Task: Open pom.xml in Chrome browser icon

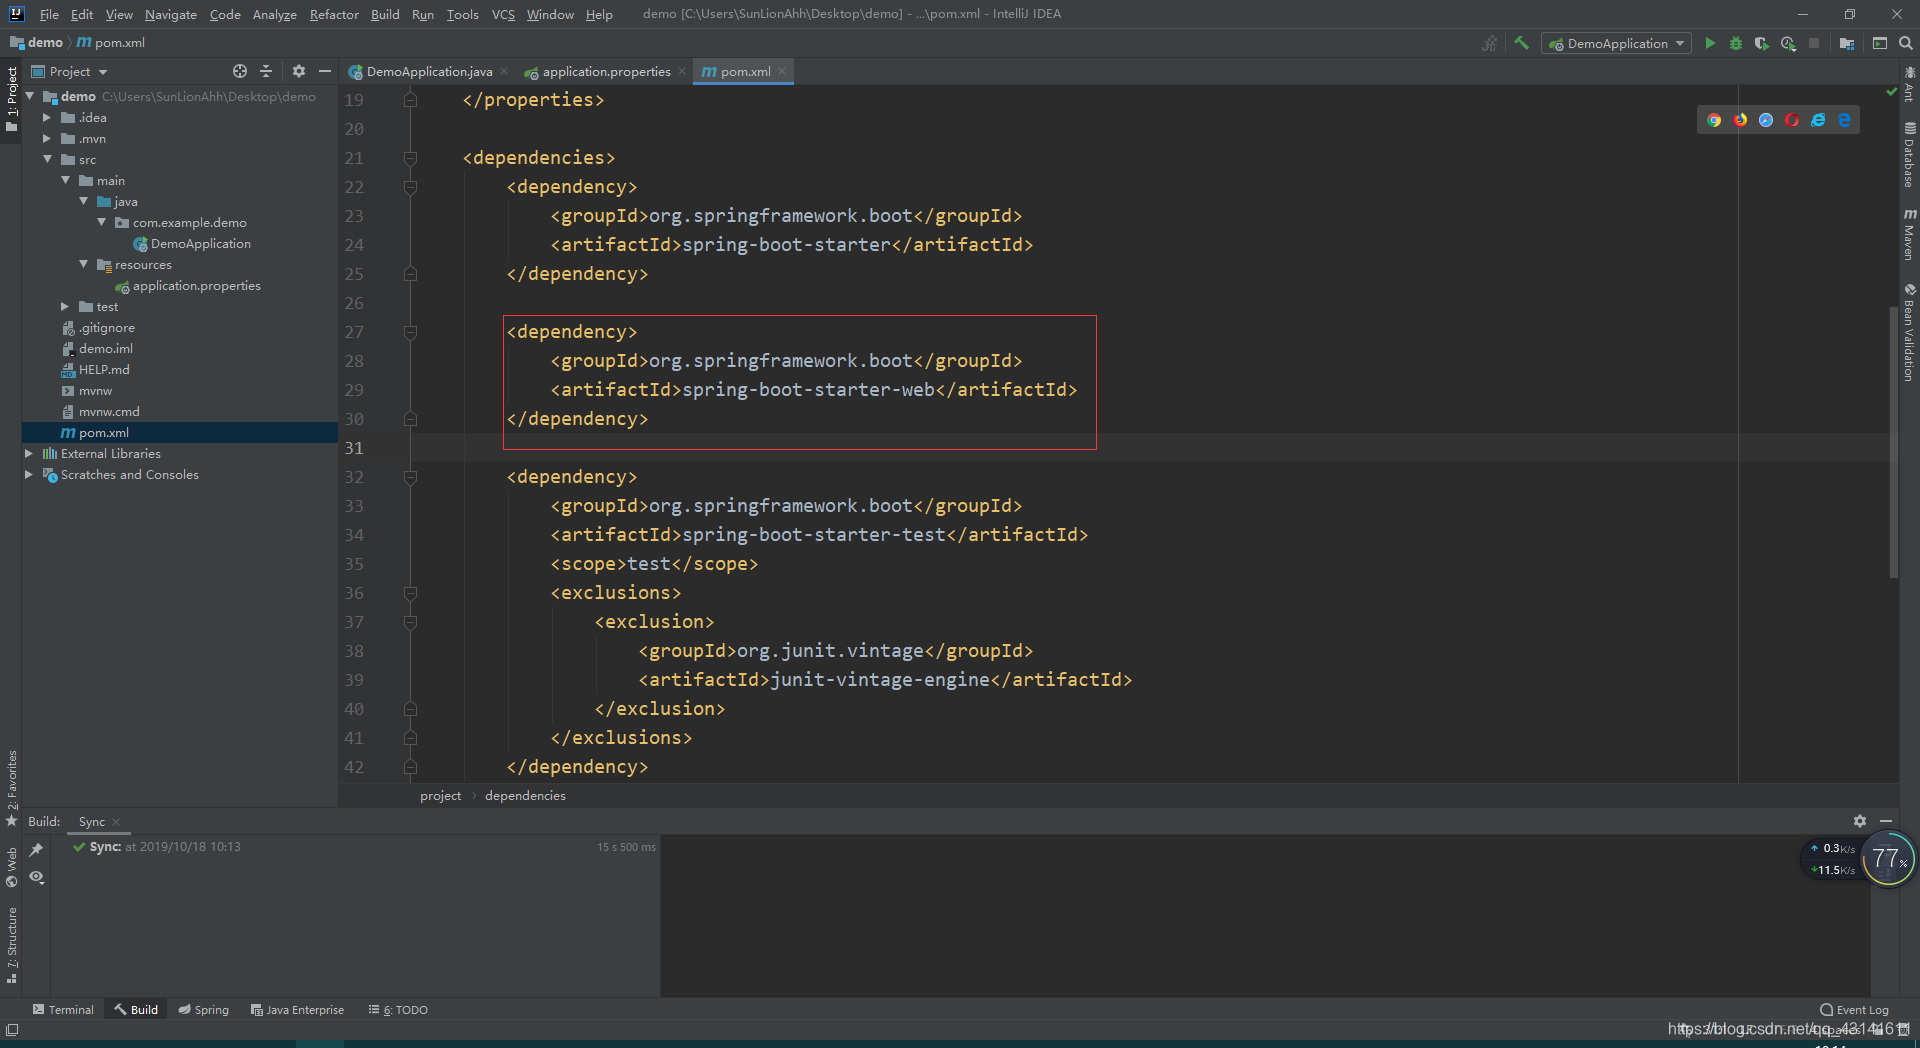Action: click(x=1714, y=120)
